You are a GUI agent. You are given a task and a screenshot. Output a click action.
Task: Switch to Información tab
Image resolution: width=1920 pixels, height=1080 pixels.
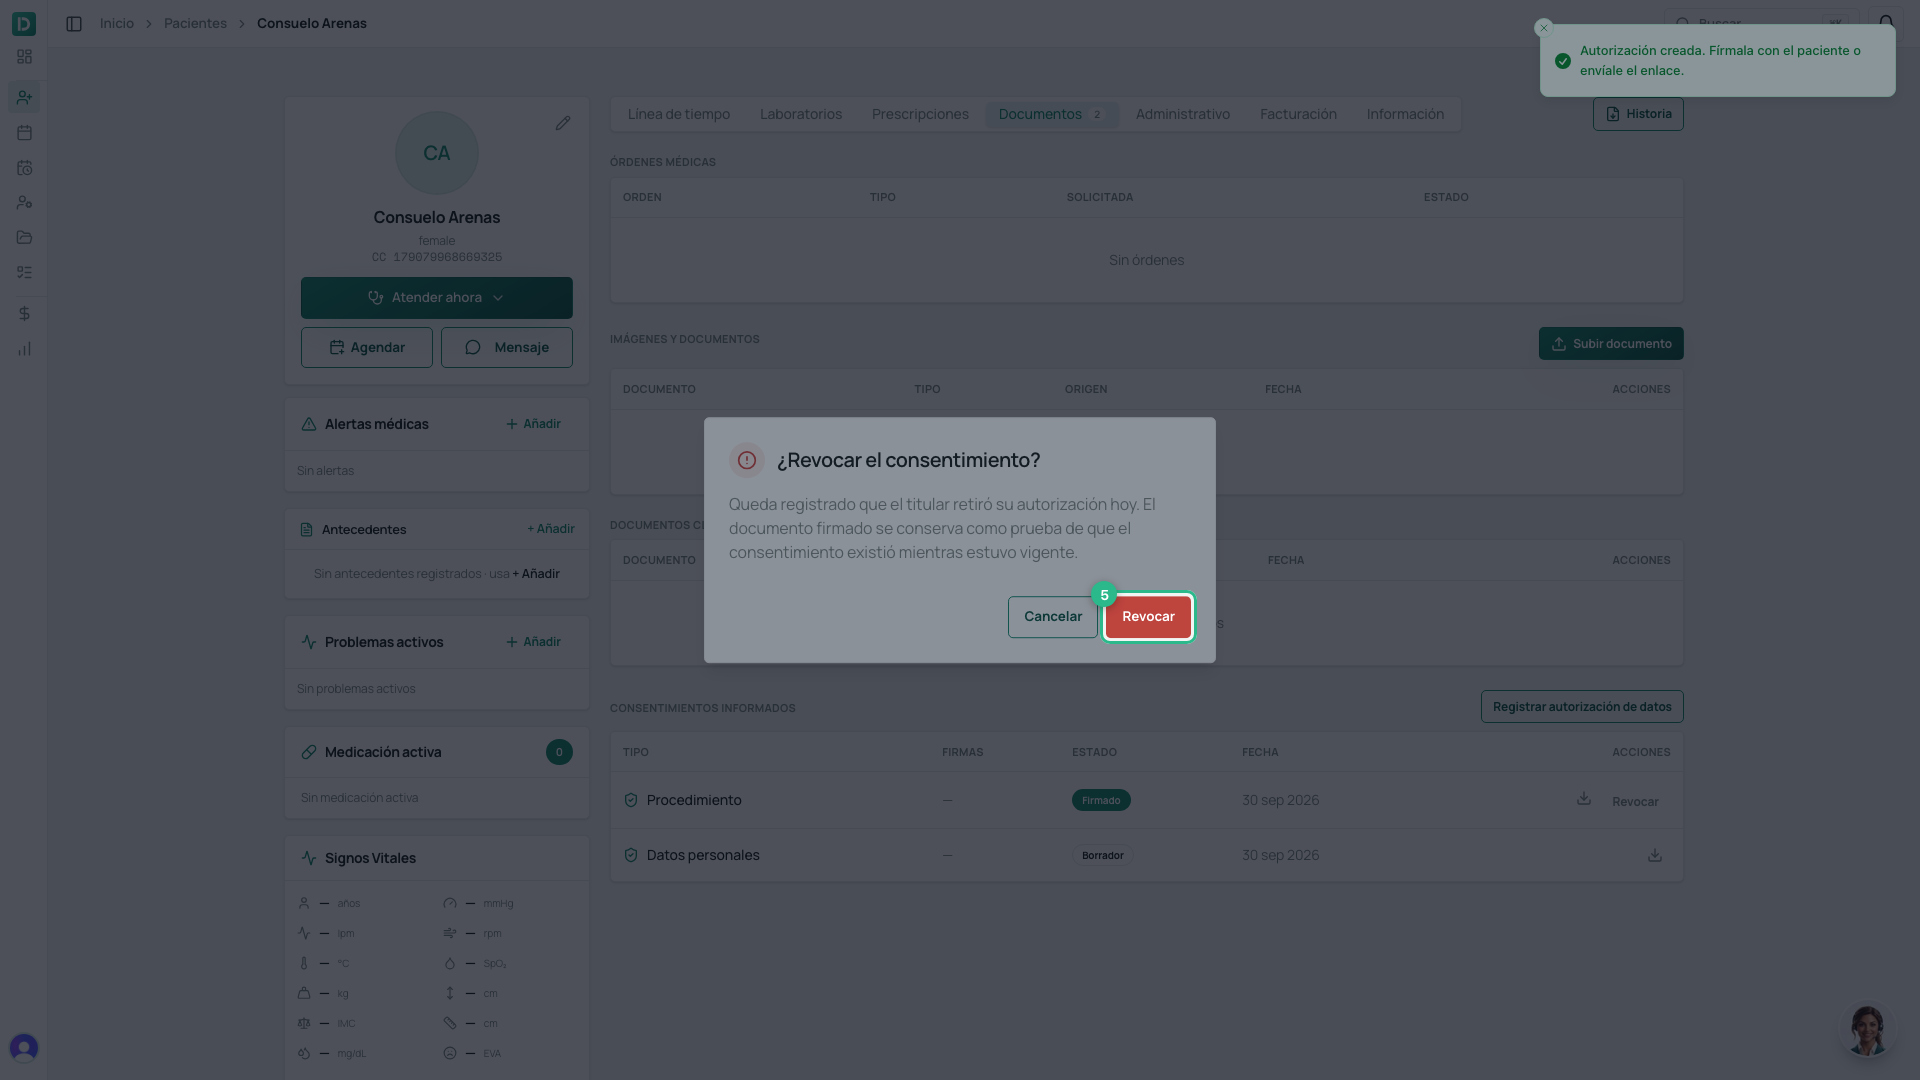pyautogui.click(x=1405, y=114)
